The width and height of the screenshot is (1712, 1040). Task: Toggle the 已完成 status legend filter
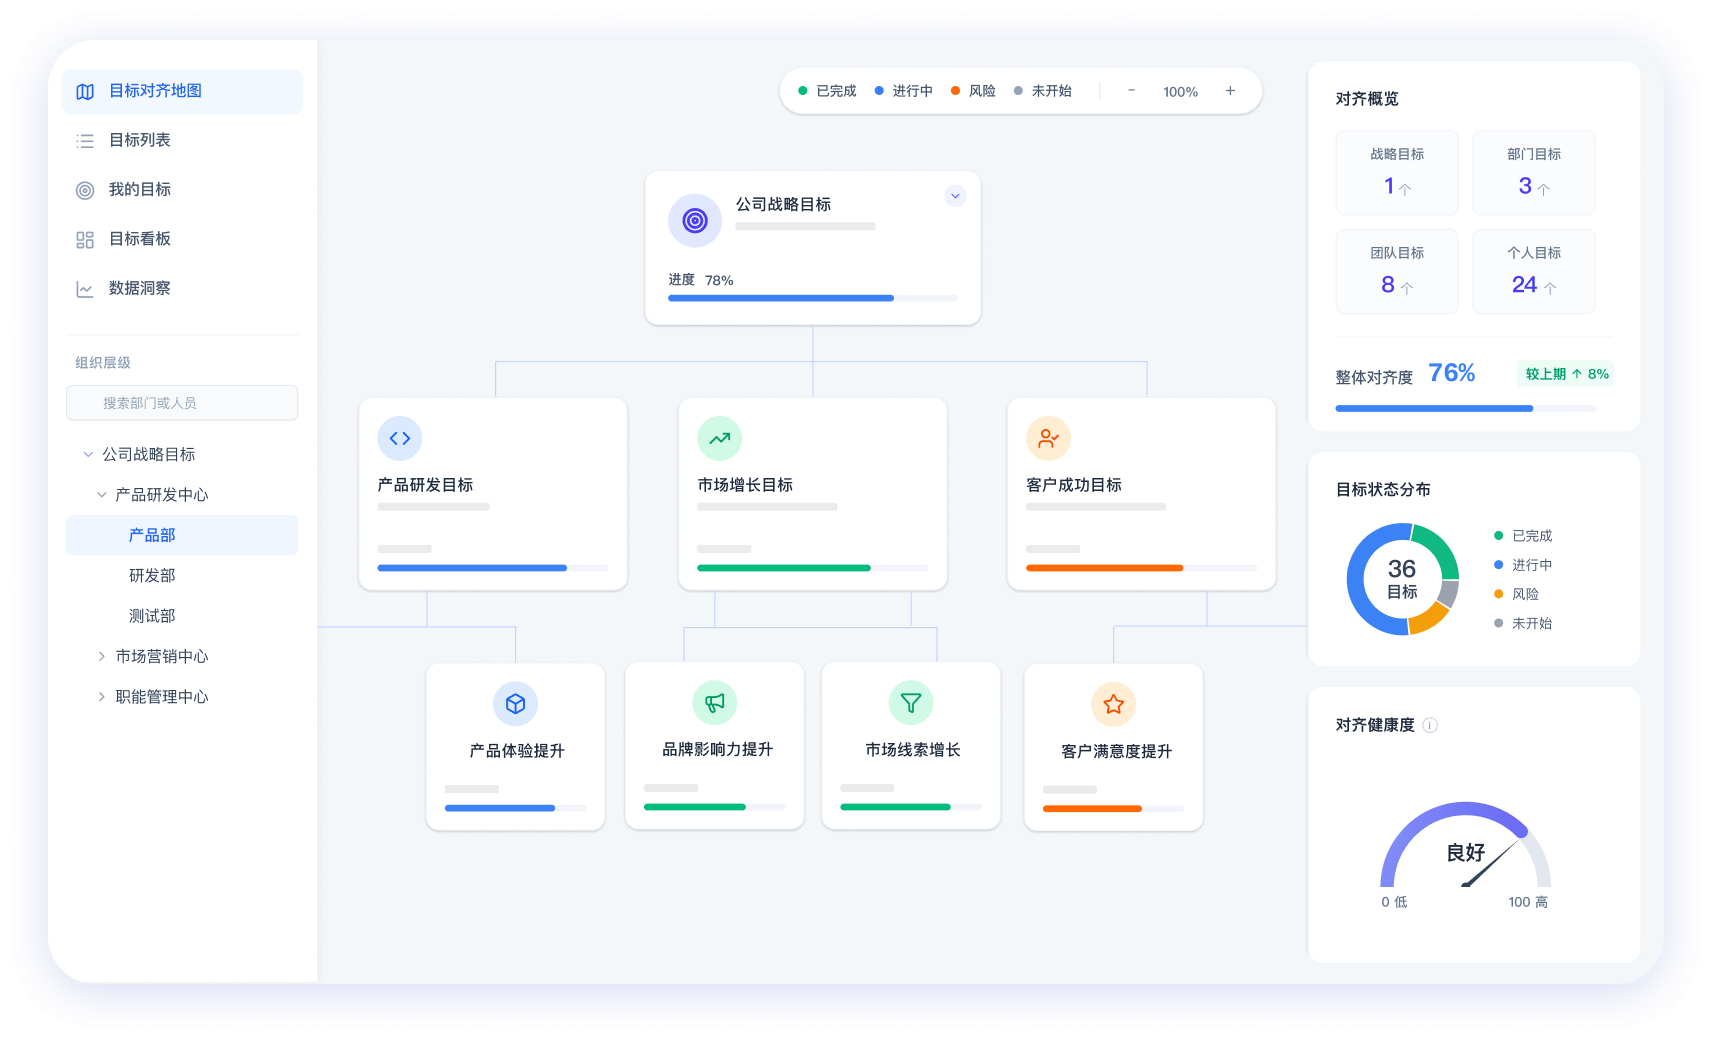pyautogui.click(x=827, y=91)
